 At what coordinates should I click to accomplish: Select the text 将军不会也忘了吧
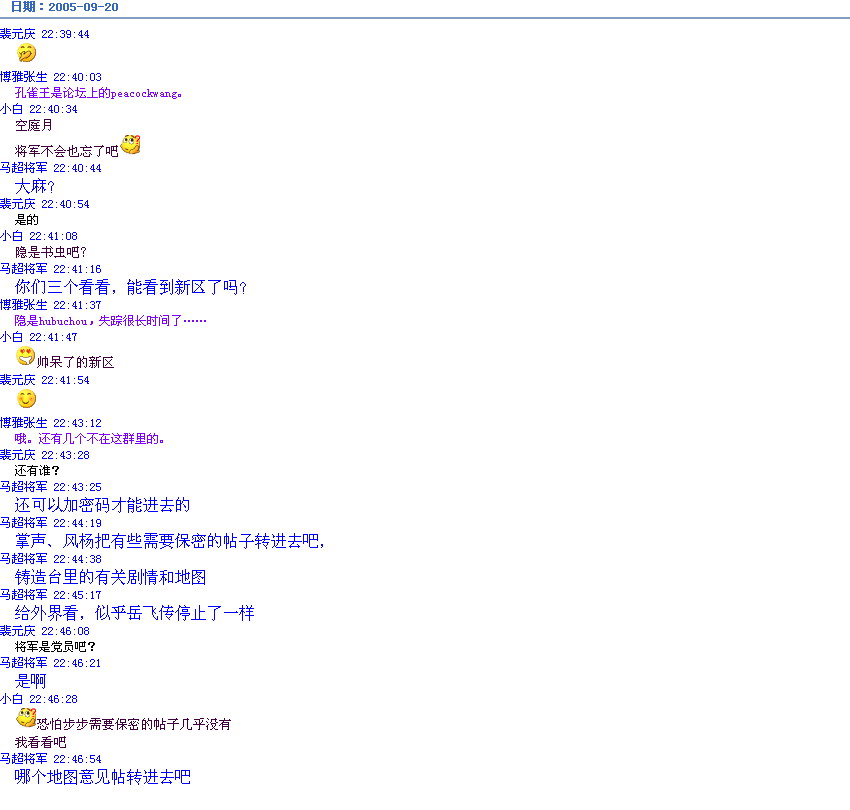click(x=66, y=151)
